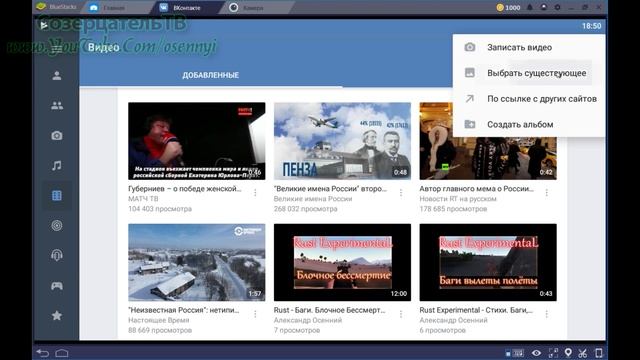Viewport: 640px width, 360px height.
Task: Click the scissors screenshot icon
Action: coord(582,353)
